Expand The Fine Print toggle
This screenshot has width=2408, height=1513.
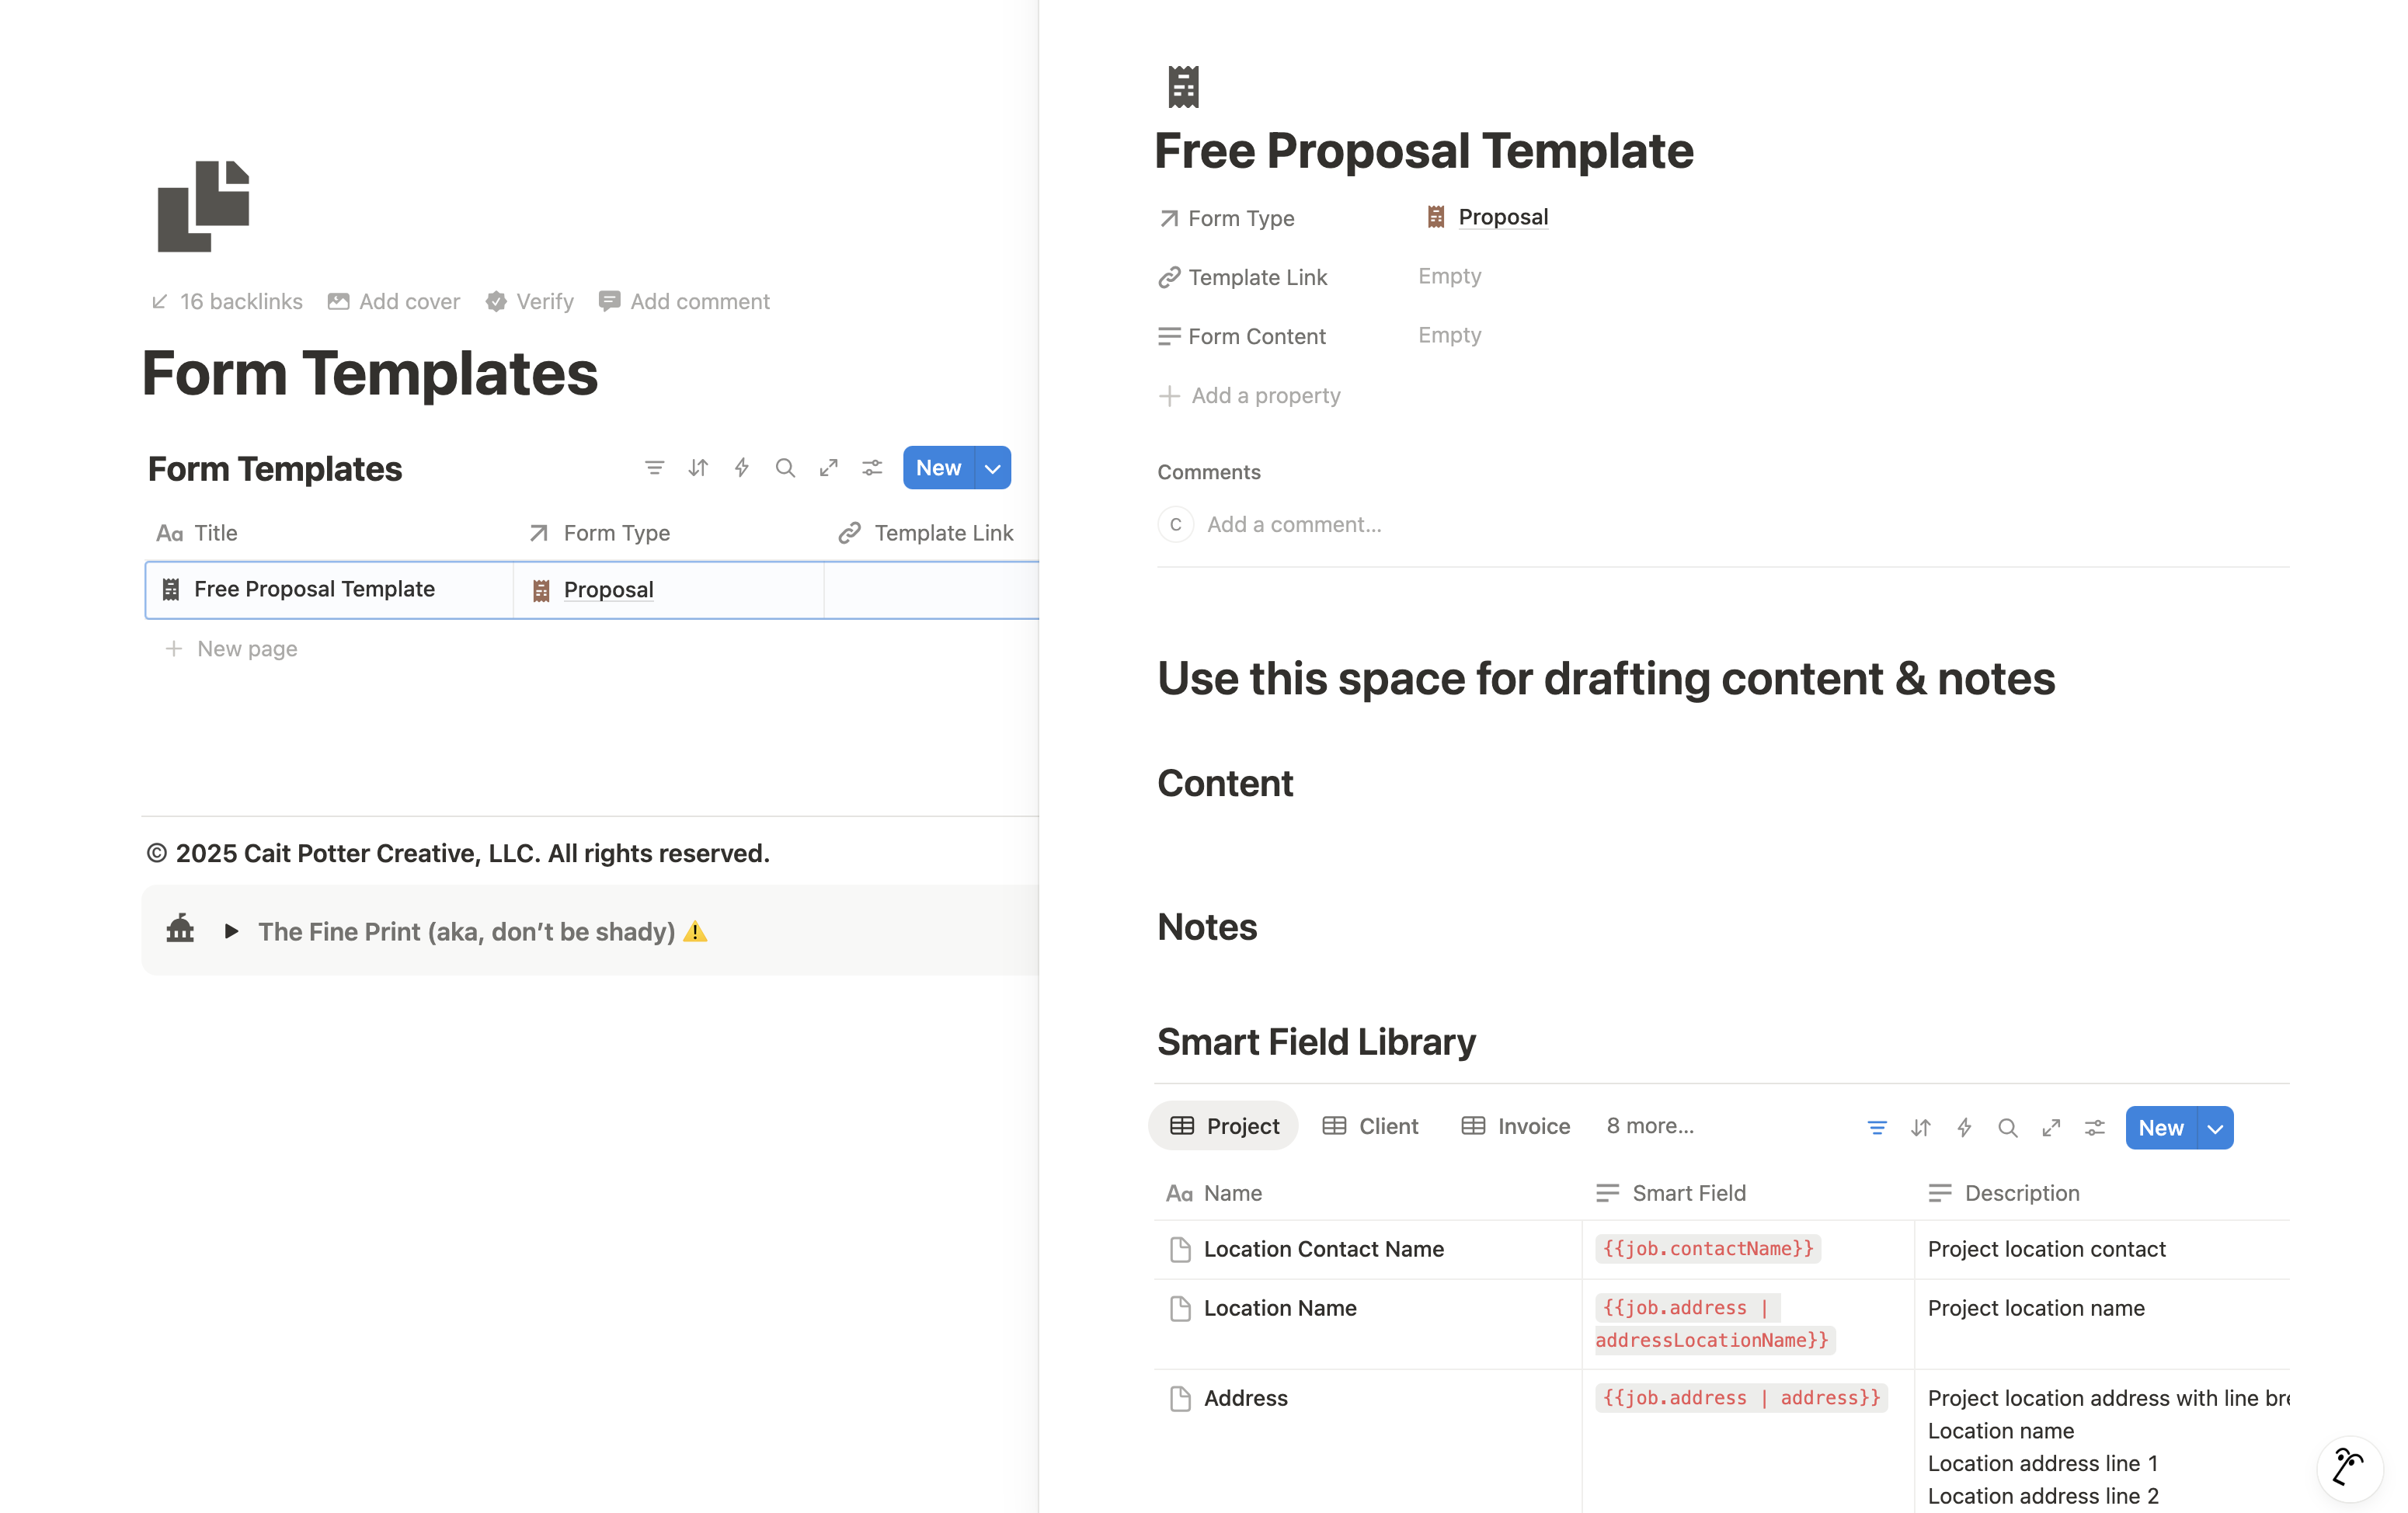(x=231, y=931)
